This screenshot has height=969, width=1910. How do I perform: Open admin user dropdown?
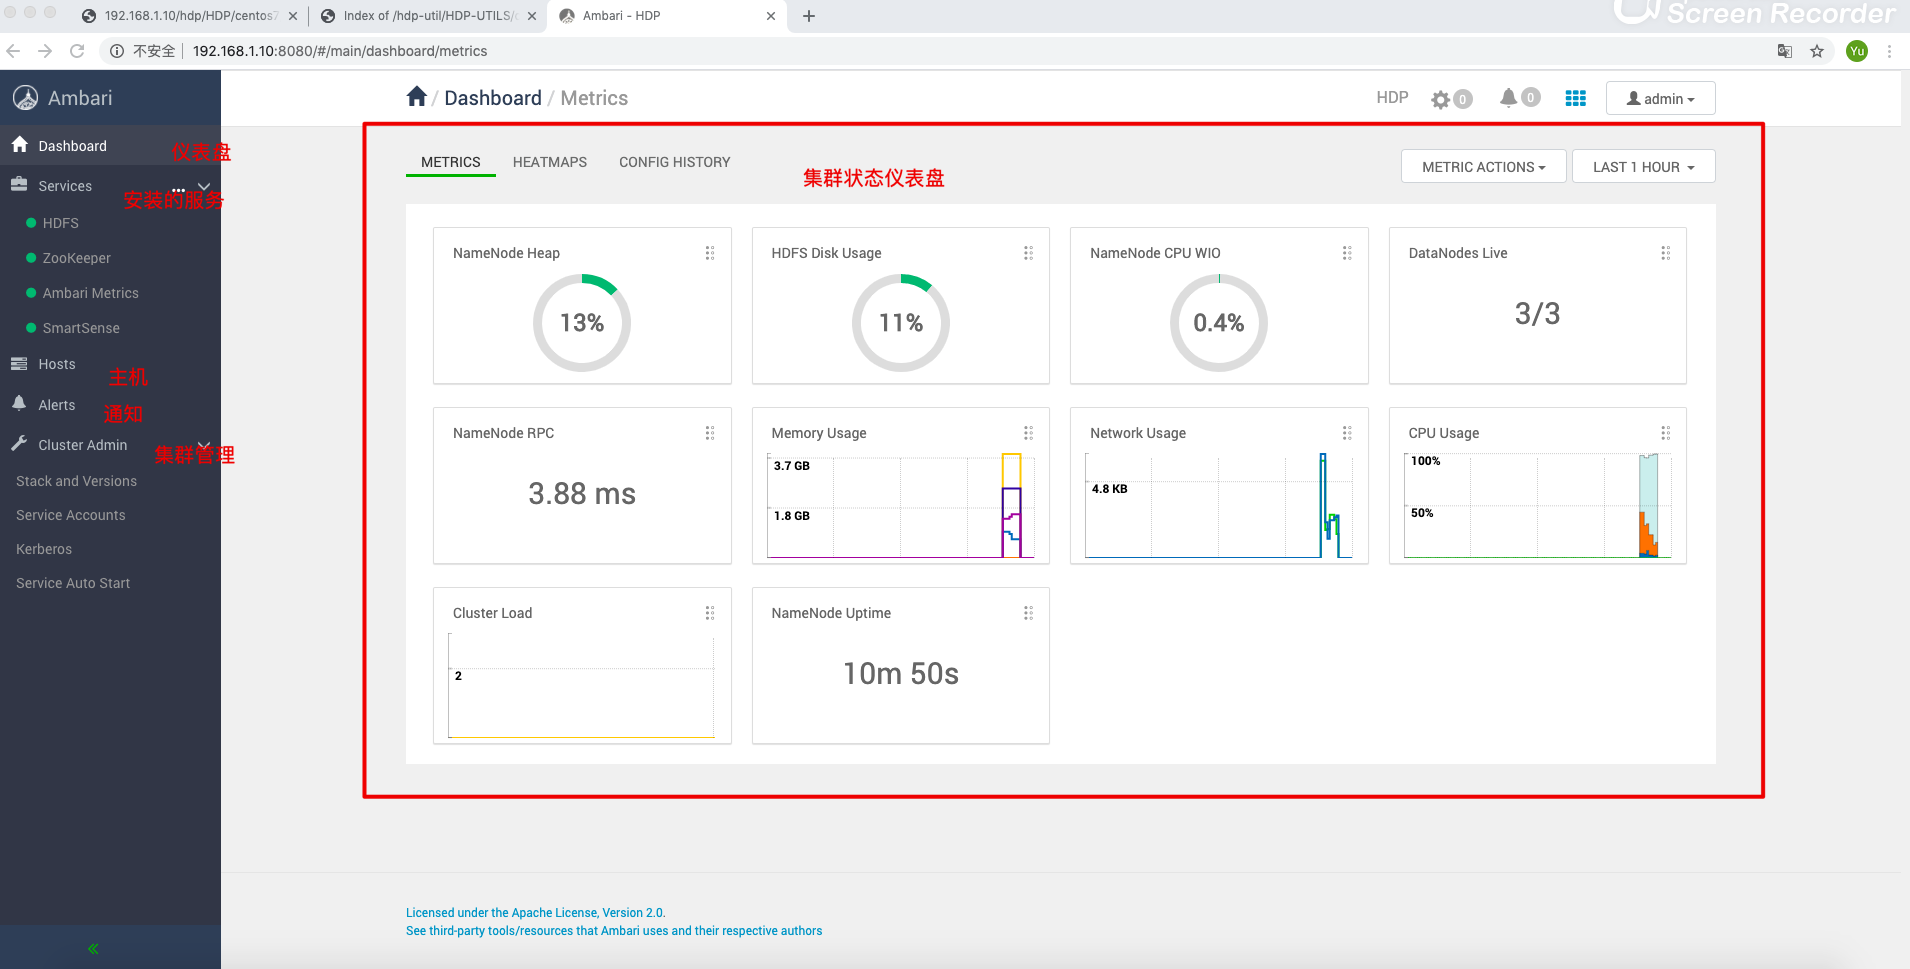pos(1660,99)
